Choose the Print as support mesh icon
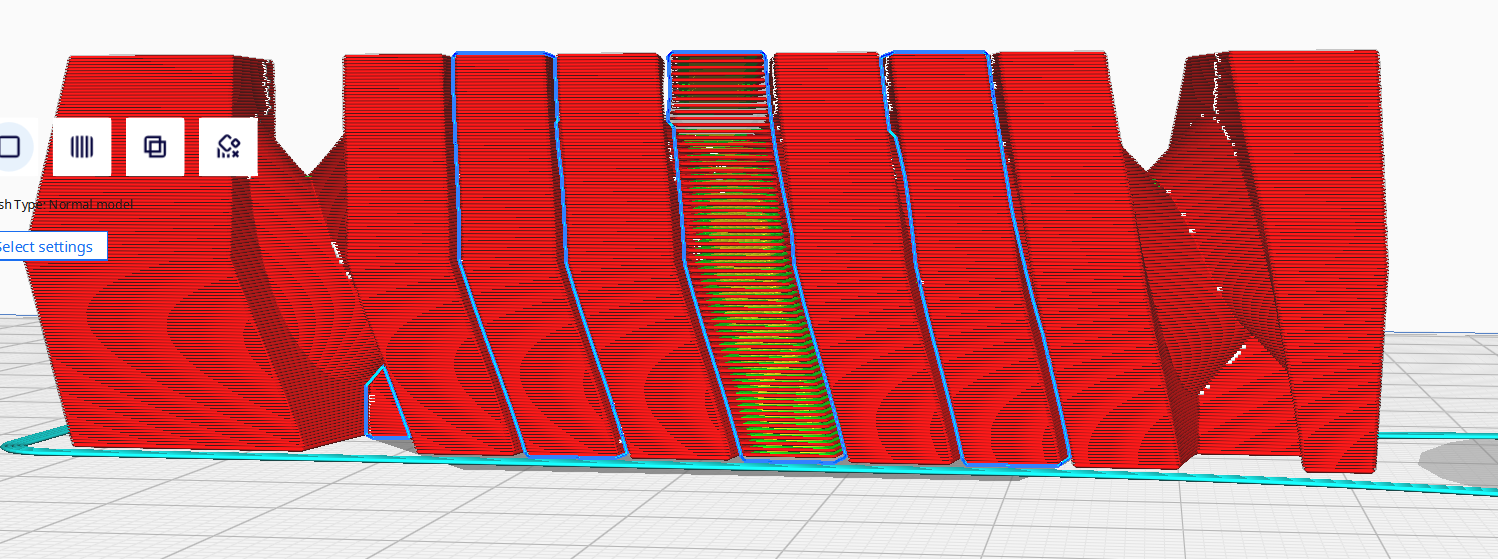Screen dimensions: 1498x559 pos(82,147)
